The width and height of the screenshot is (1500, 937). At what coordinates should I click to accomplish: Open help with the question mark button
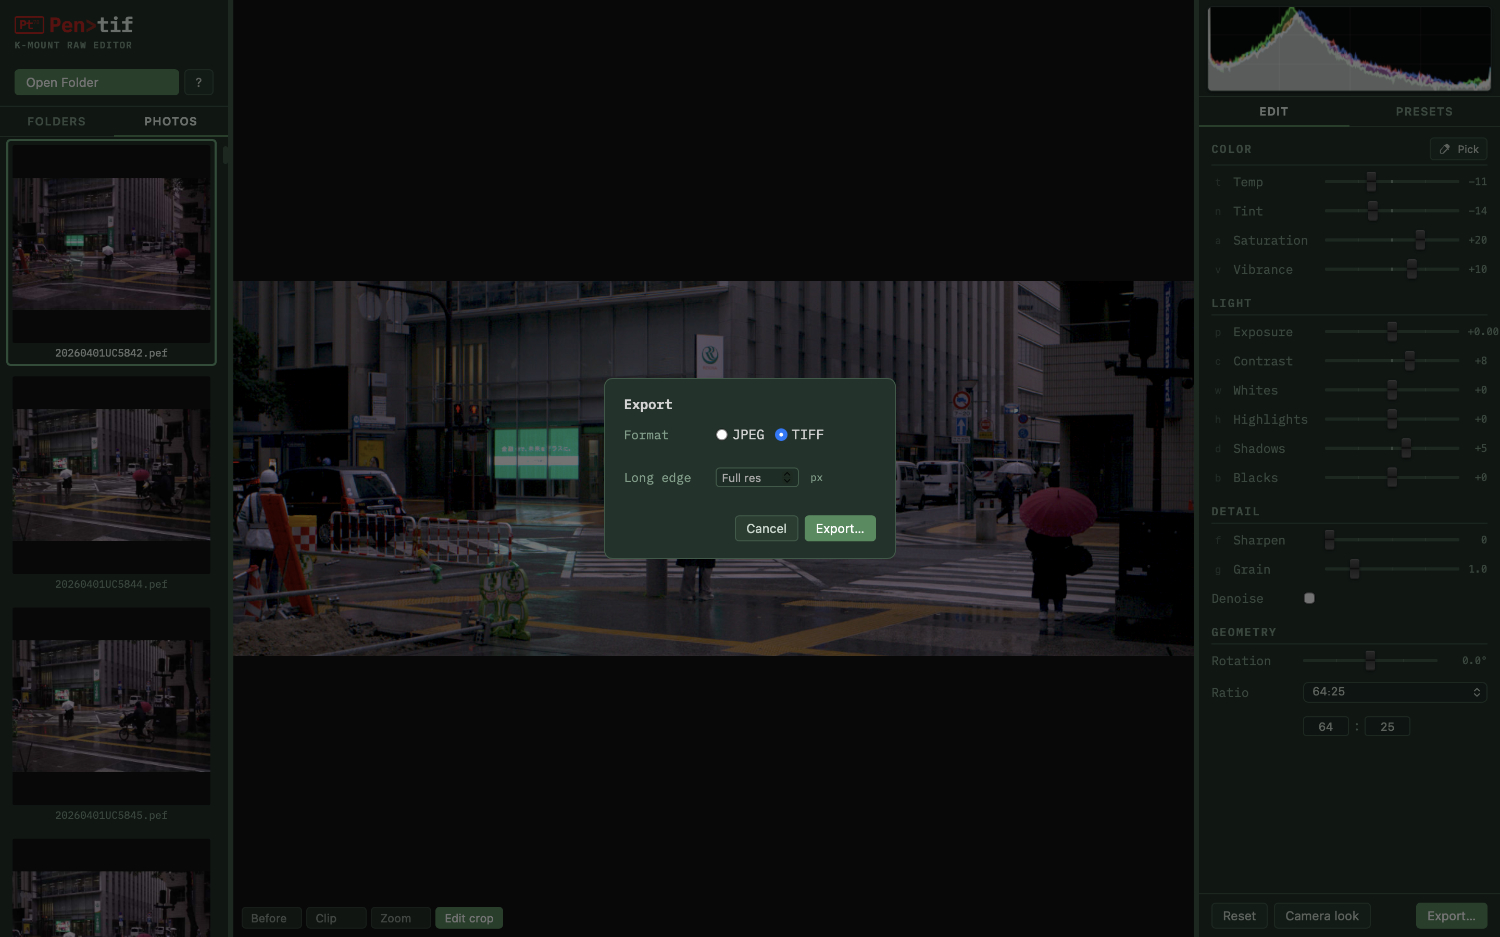click(x=198, y=82)
